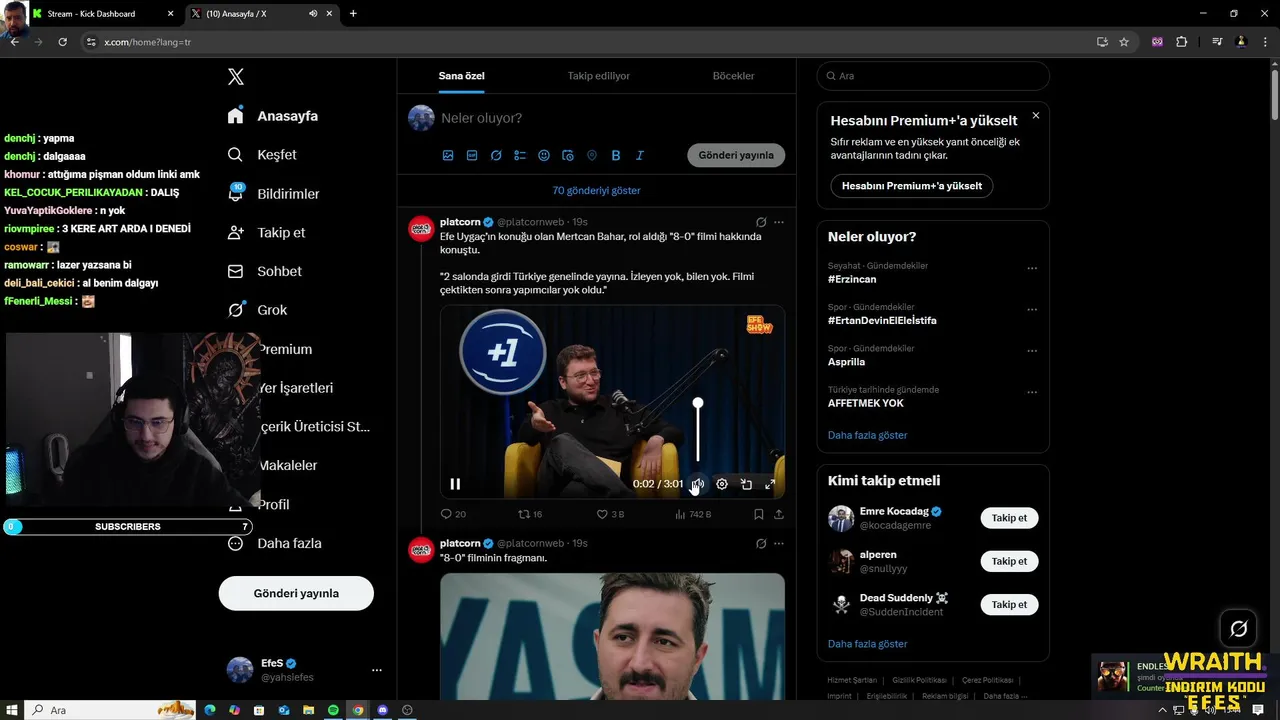This screenshot has width=1280, height=720.
Task: Open options for Asprilla trend
Action: (x=1032, y=351)
